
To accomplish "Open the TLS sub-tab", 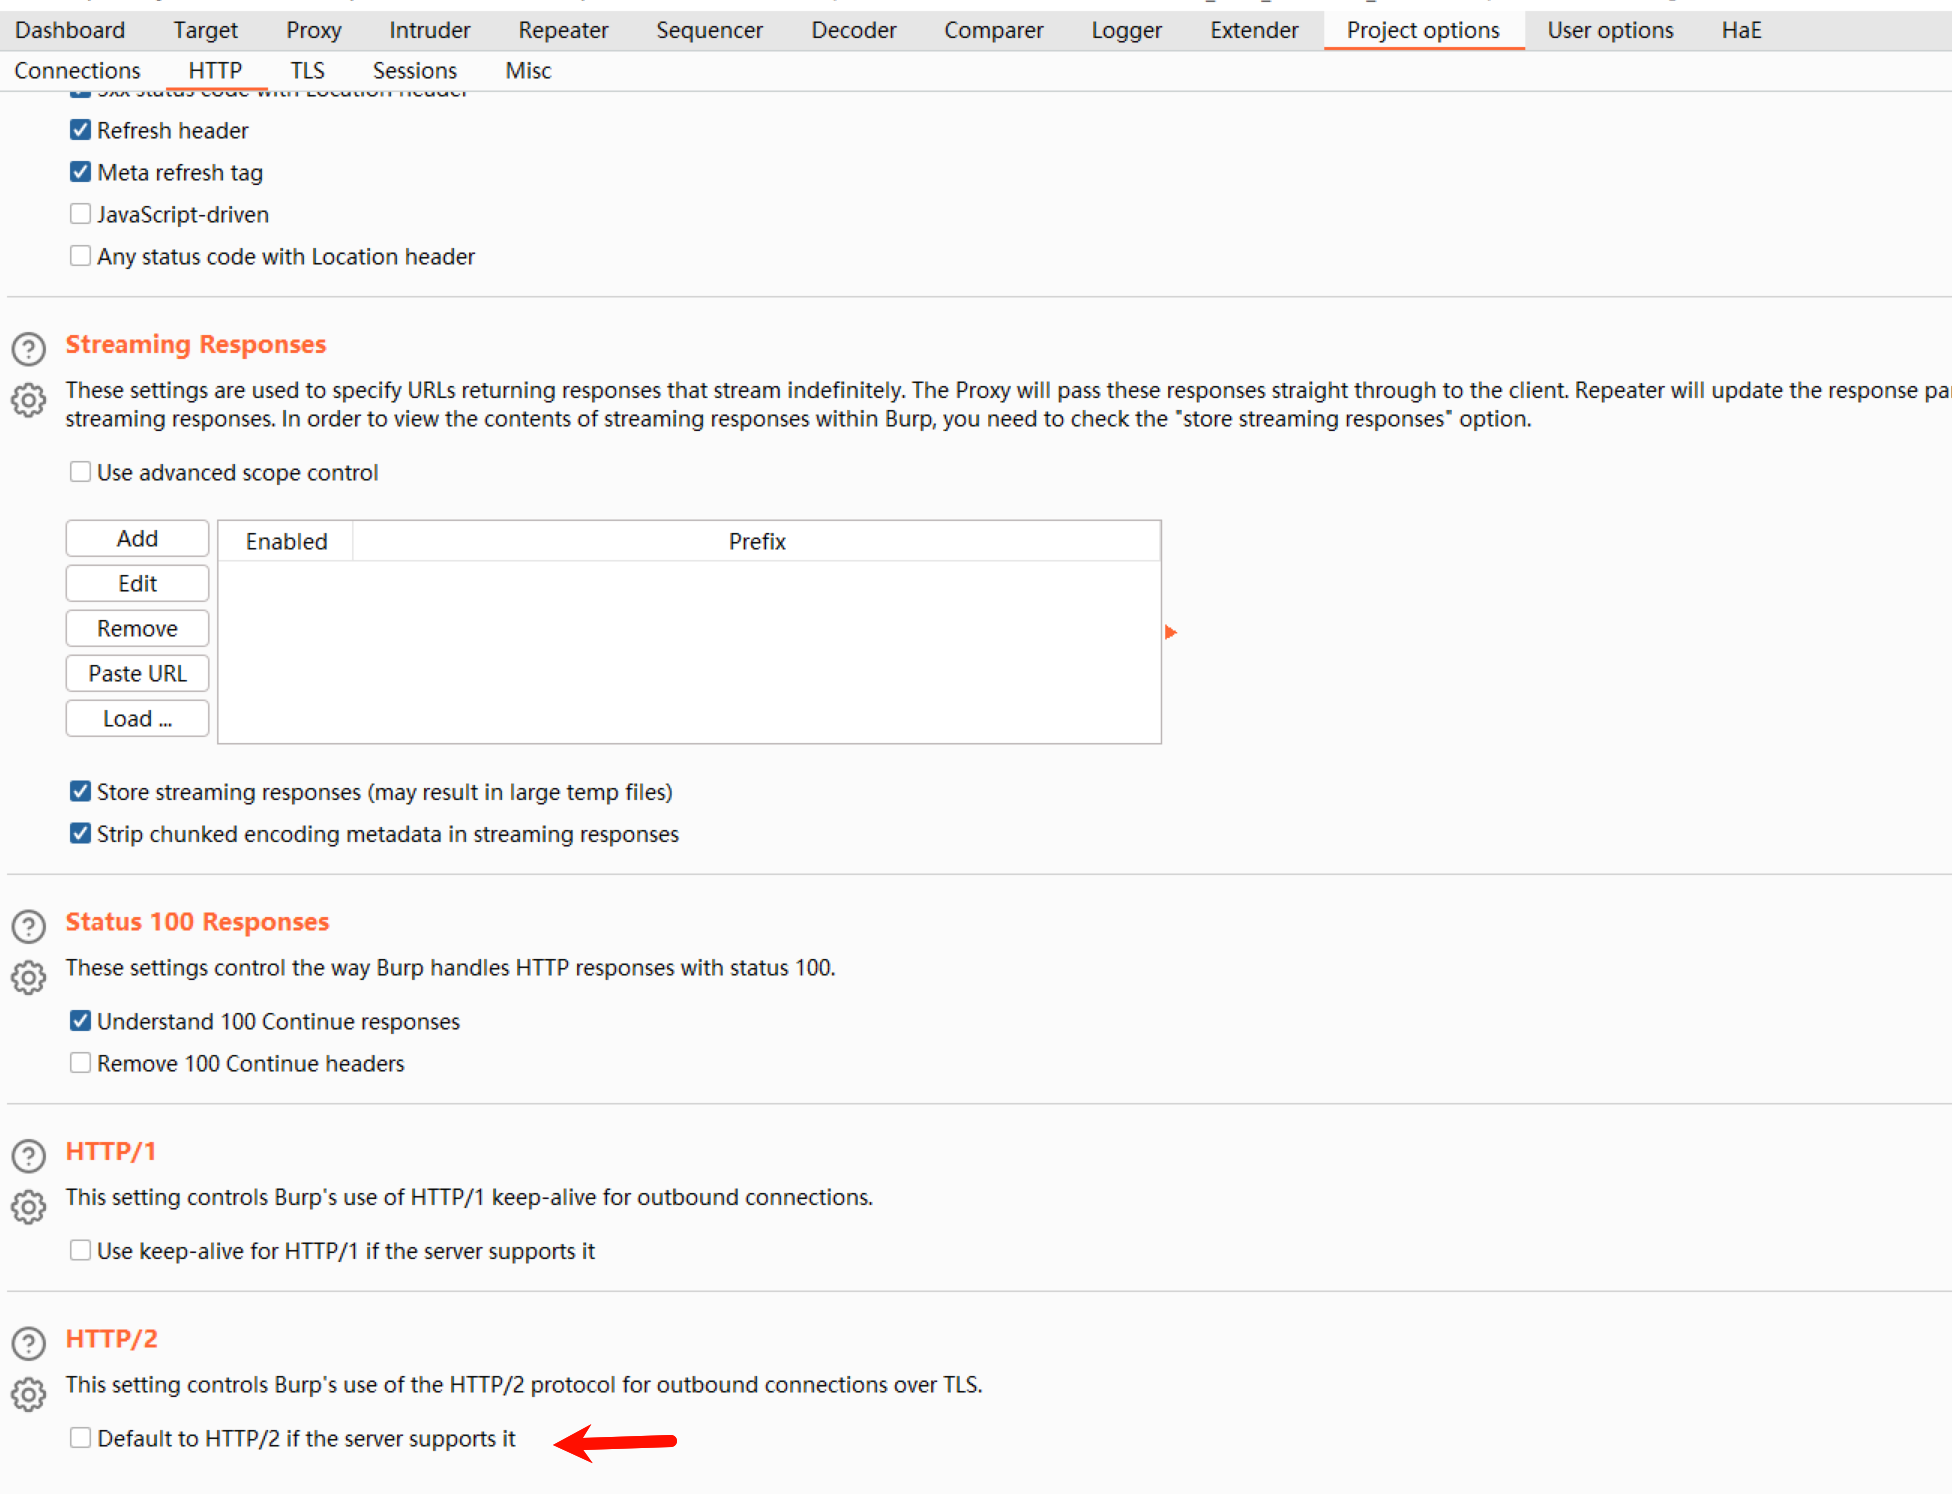I will 307,71.
